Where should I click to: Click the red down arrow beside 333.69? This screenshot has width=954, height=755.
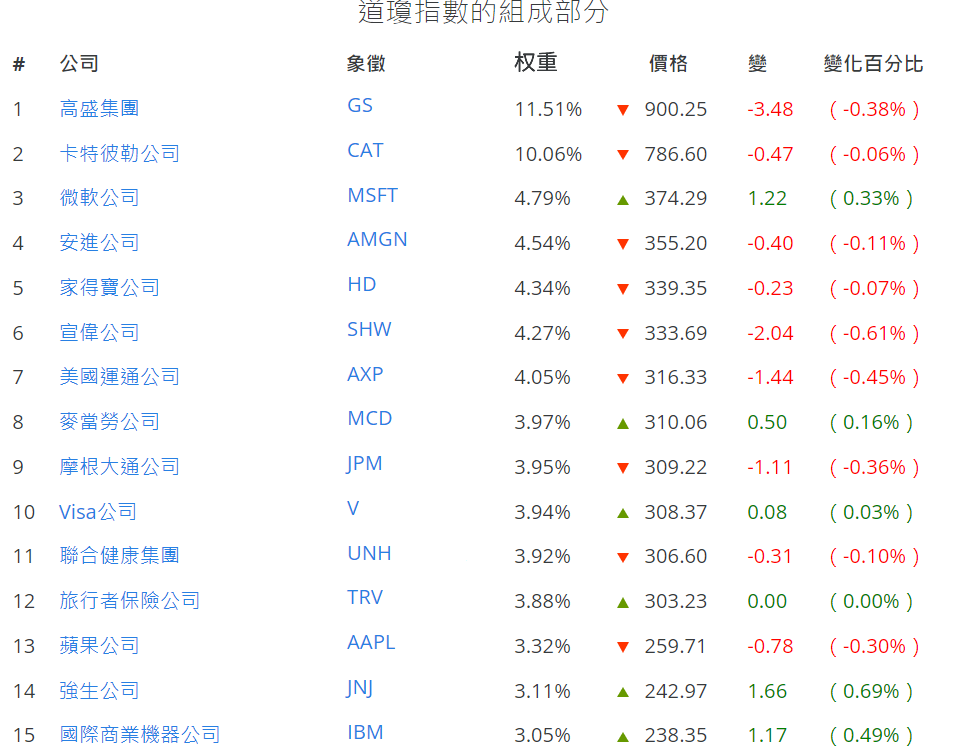[623, 334]
